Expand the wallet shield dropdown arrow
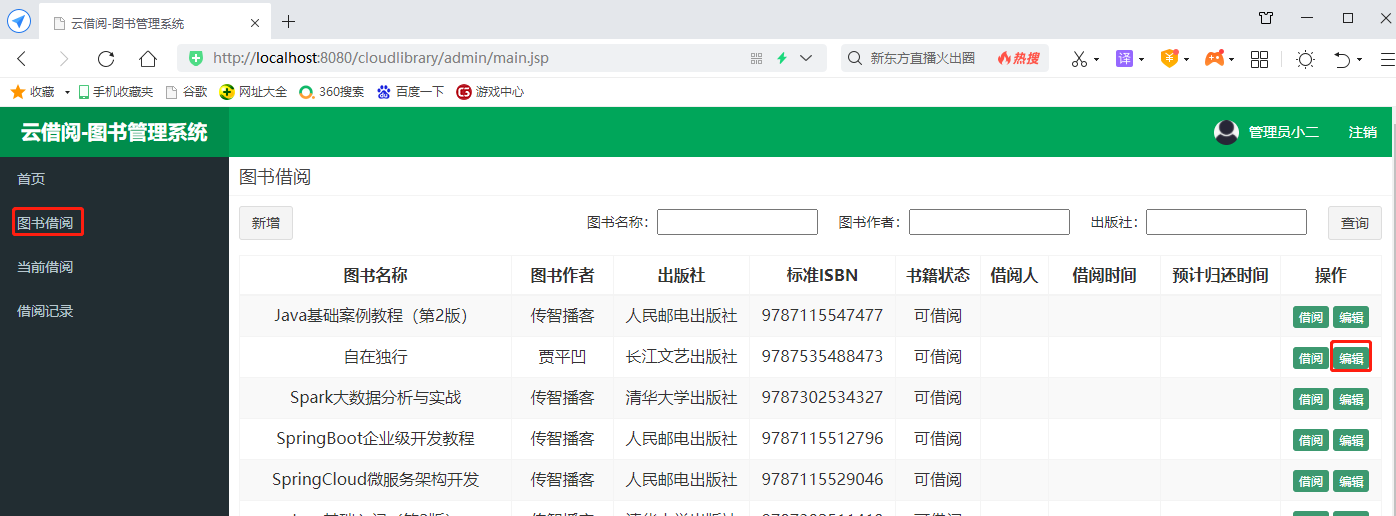Screen dimensions: 1396x516 click(x=1186, y=60)
